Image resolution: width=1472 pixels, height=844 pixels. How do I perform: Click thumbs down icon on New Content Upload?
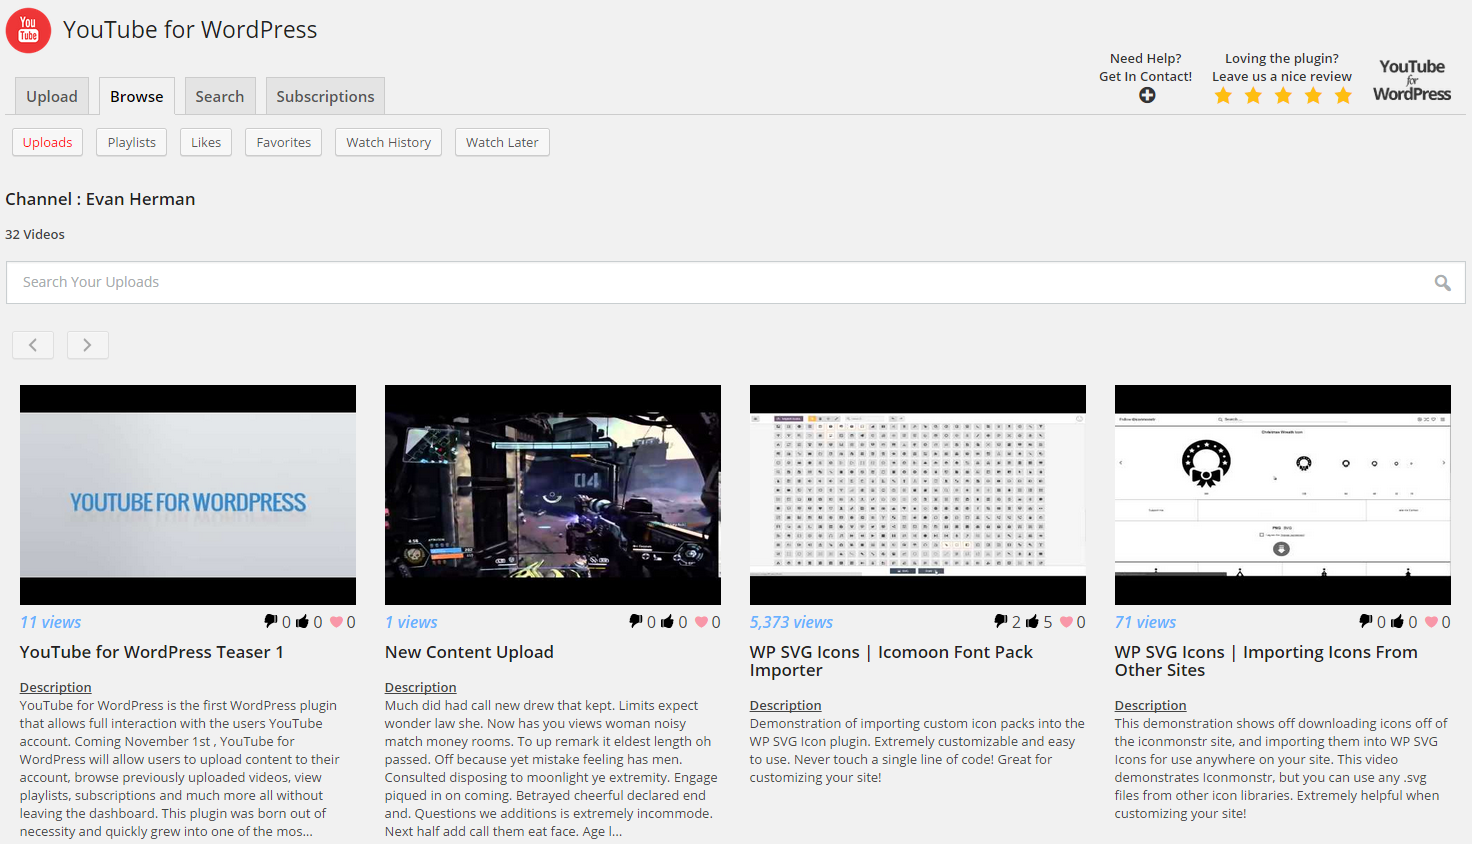pyautogui.click(x=636, y=621)
